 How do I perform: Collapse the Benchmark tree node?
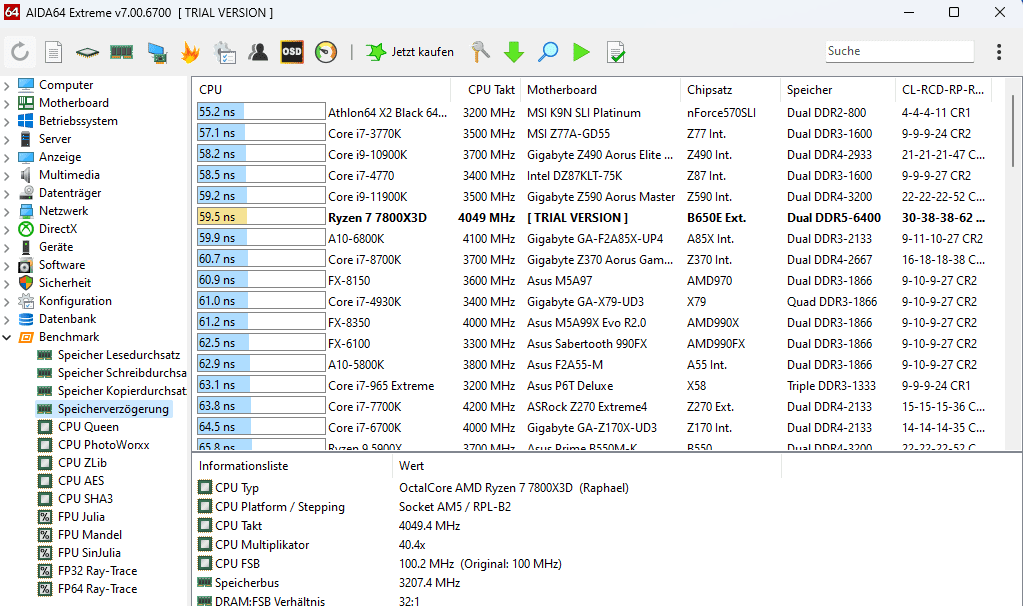click(x=7, y=337)
